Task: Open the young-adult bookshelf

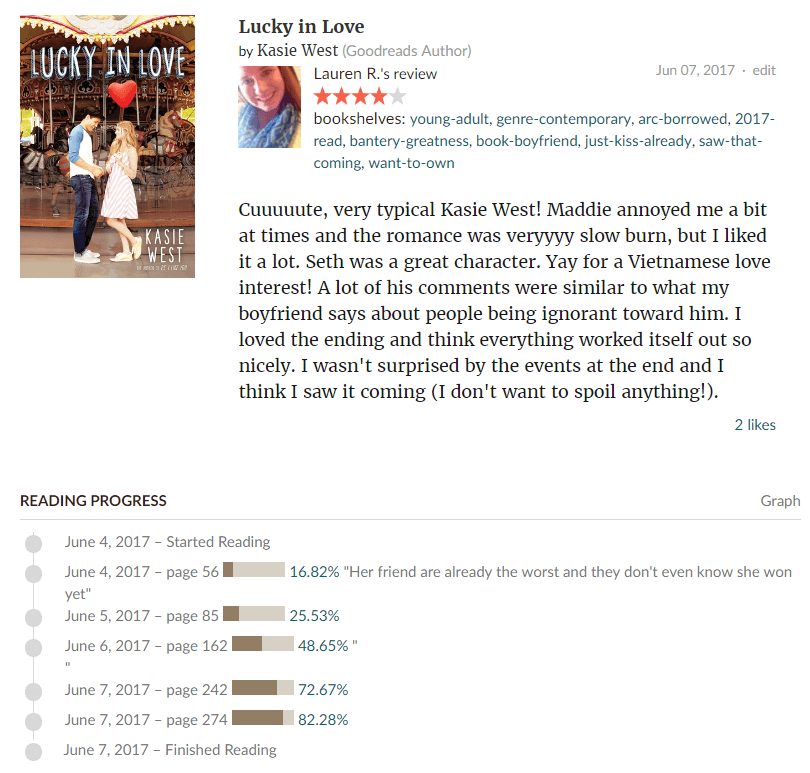Action: pos(449,119)
